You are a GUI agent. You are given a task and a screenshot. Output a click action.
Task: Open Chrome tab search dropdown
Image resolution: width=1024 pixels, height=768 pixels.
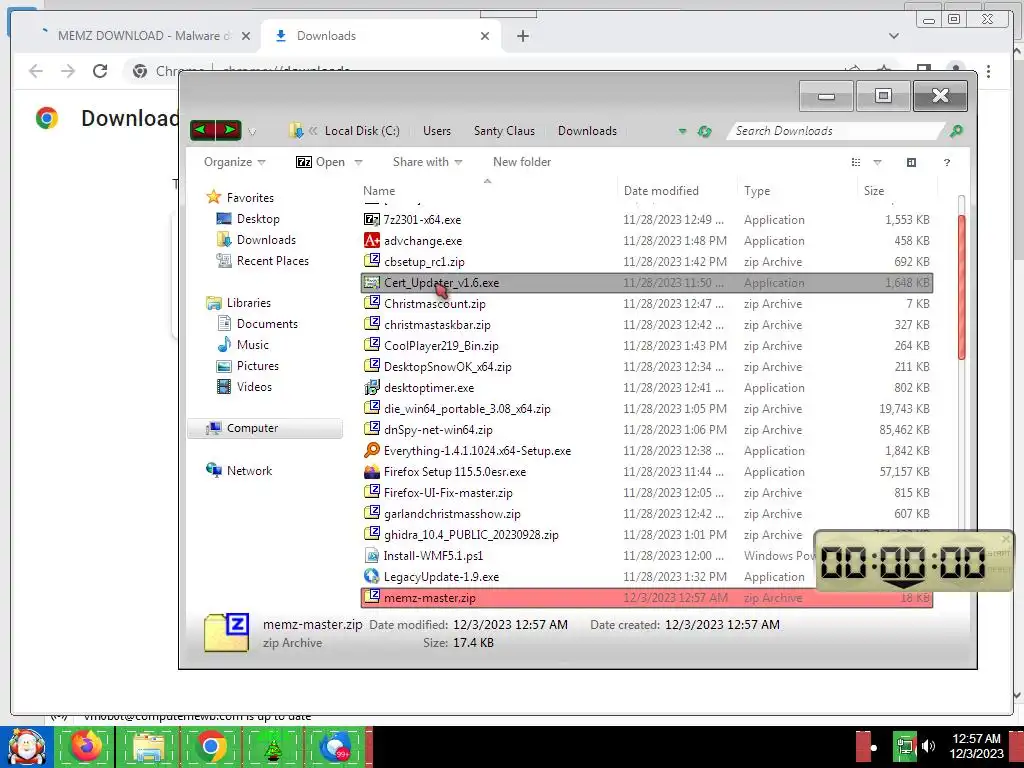[x=893, y=36]
